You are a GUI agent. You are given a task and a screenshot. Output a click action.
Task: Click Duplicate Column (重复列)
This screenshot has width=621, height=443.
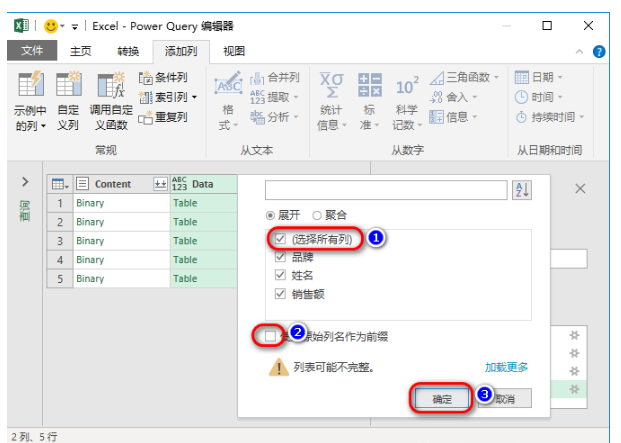[x=163, y=117]
